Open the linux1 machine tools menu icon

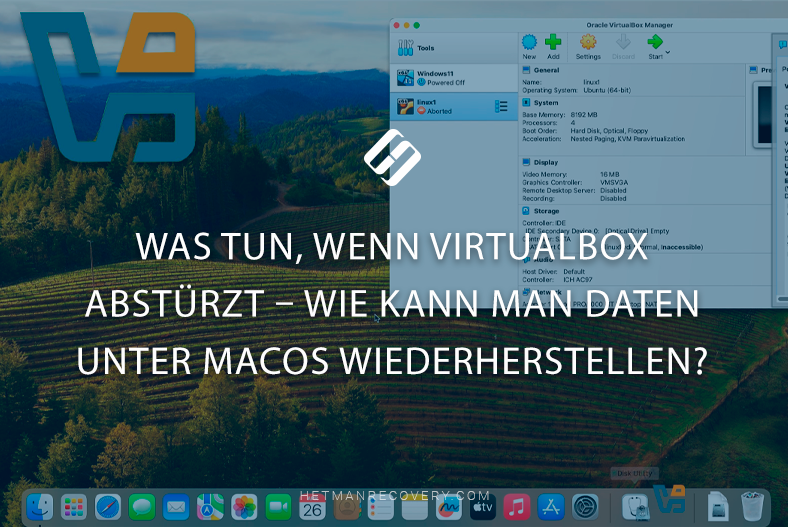(x=501, y=107)
